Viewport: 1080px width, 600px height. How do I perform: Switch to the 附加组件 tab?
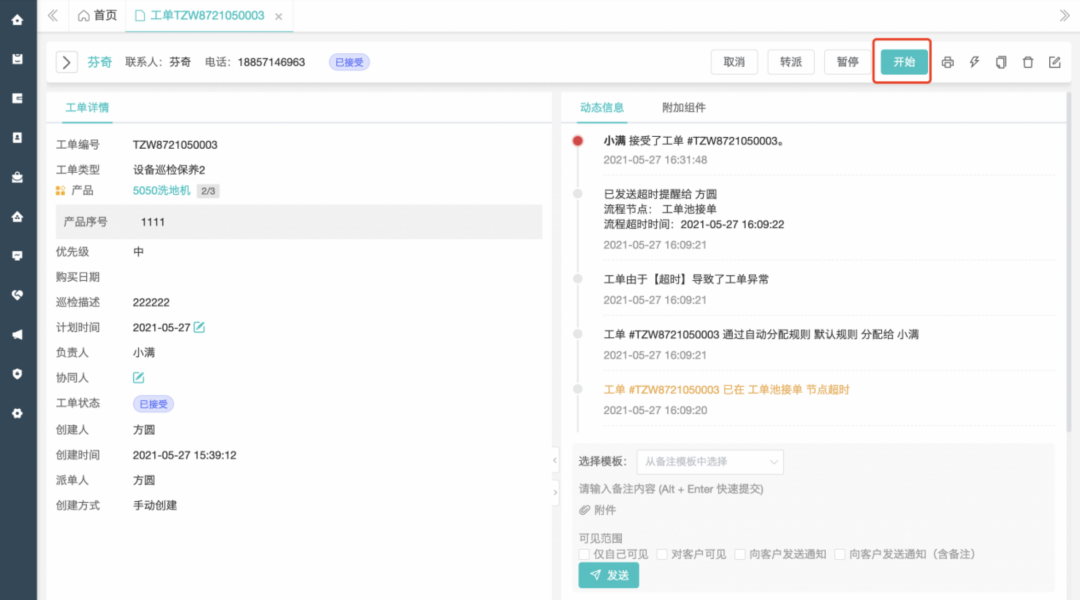682,107
